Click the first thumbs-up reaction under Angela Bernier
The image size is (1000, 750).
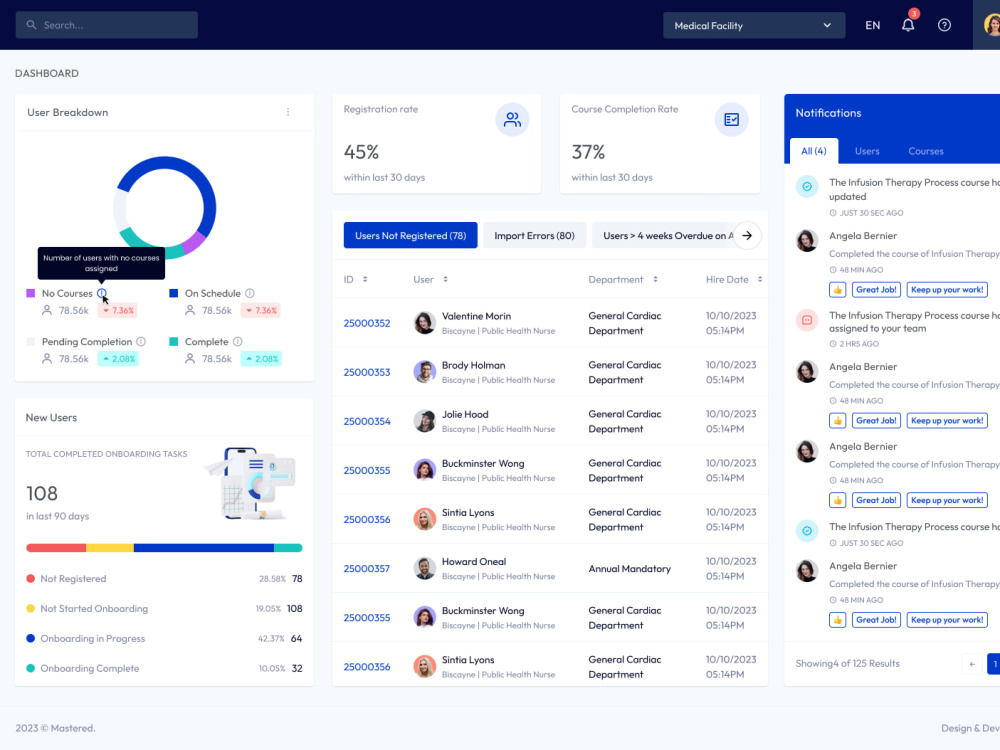[837, 290]
